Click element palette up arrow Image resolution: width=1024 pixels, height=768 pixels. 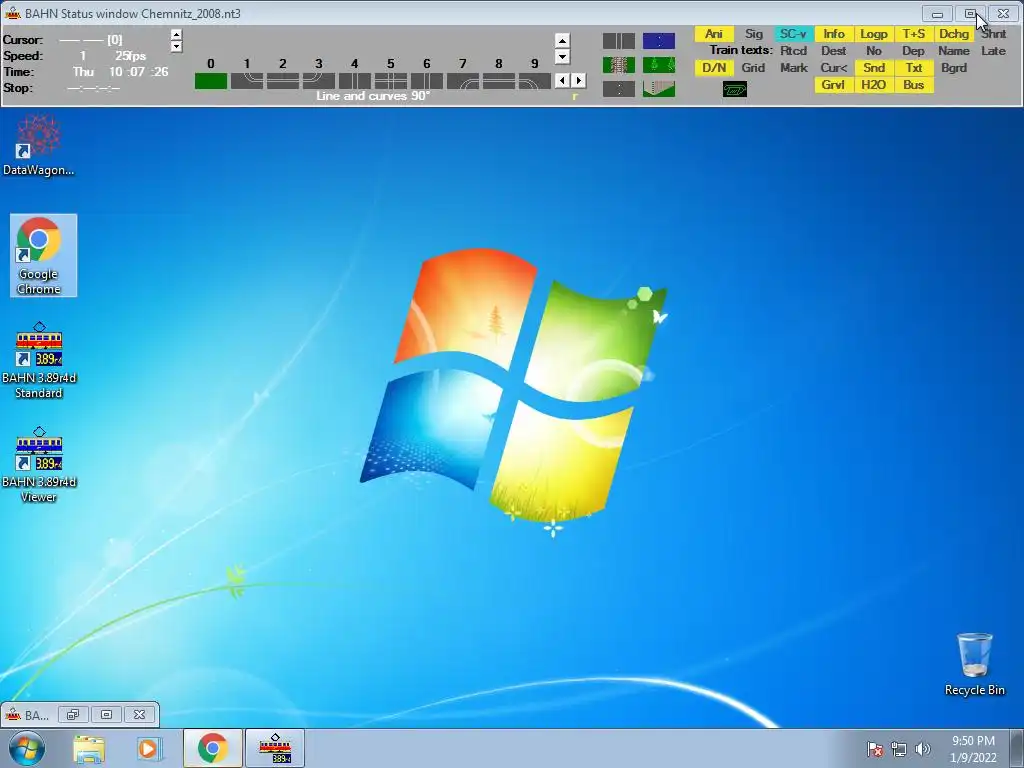point(562,41)
